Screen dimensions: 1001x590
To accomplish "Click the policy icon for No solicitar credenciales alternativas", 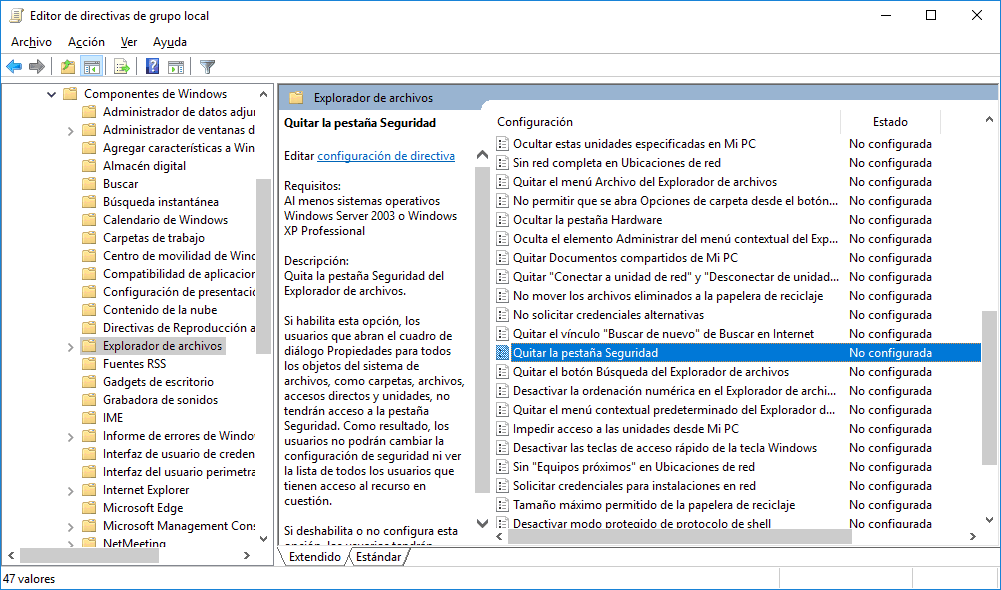I will 503,315.
